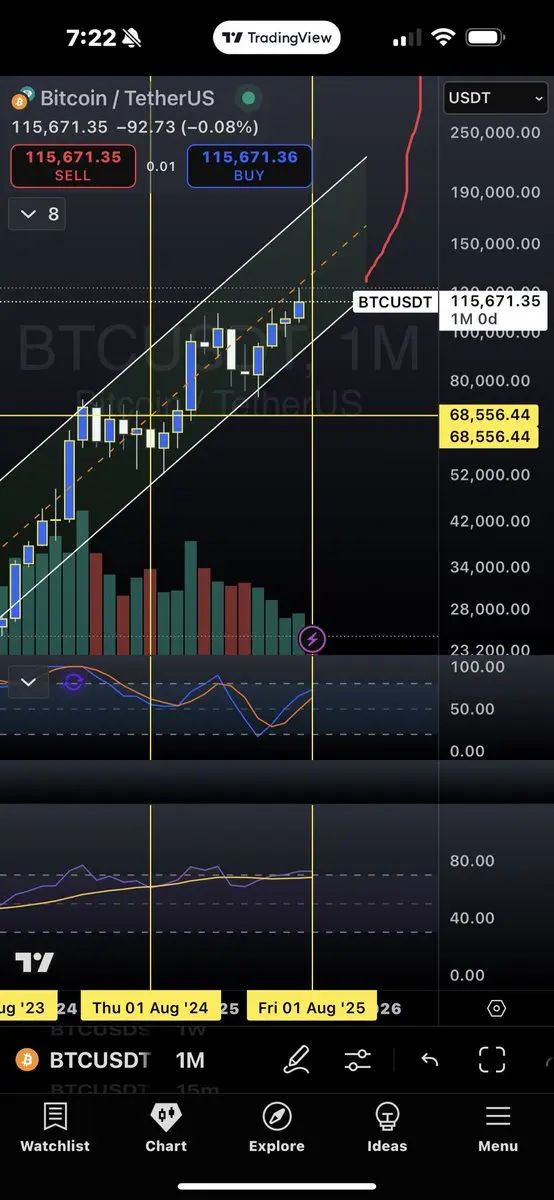Image resolution: width=554 pixels, height=1200 pixels.
Task: Tap the red SELL price button
Action: coord(73,166)
